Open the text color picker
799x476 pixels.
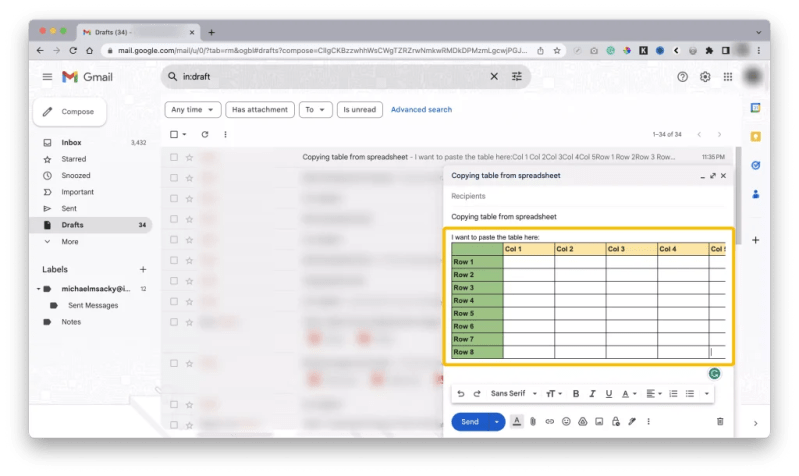pos(629,394)
